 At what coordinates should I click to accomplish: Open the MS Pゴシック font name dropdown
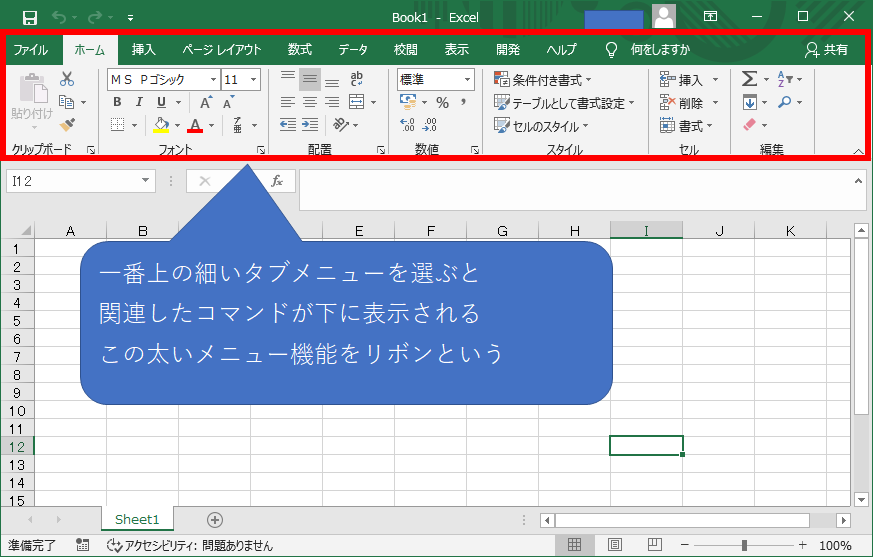pos(213,80)
